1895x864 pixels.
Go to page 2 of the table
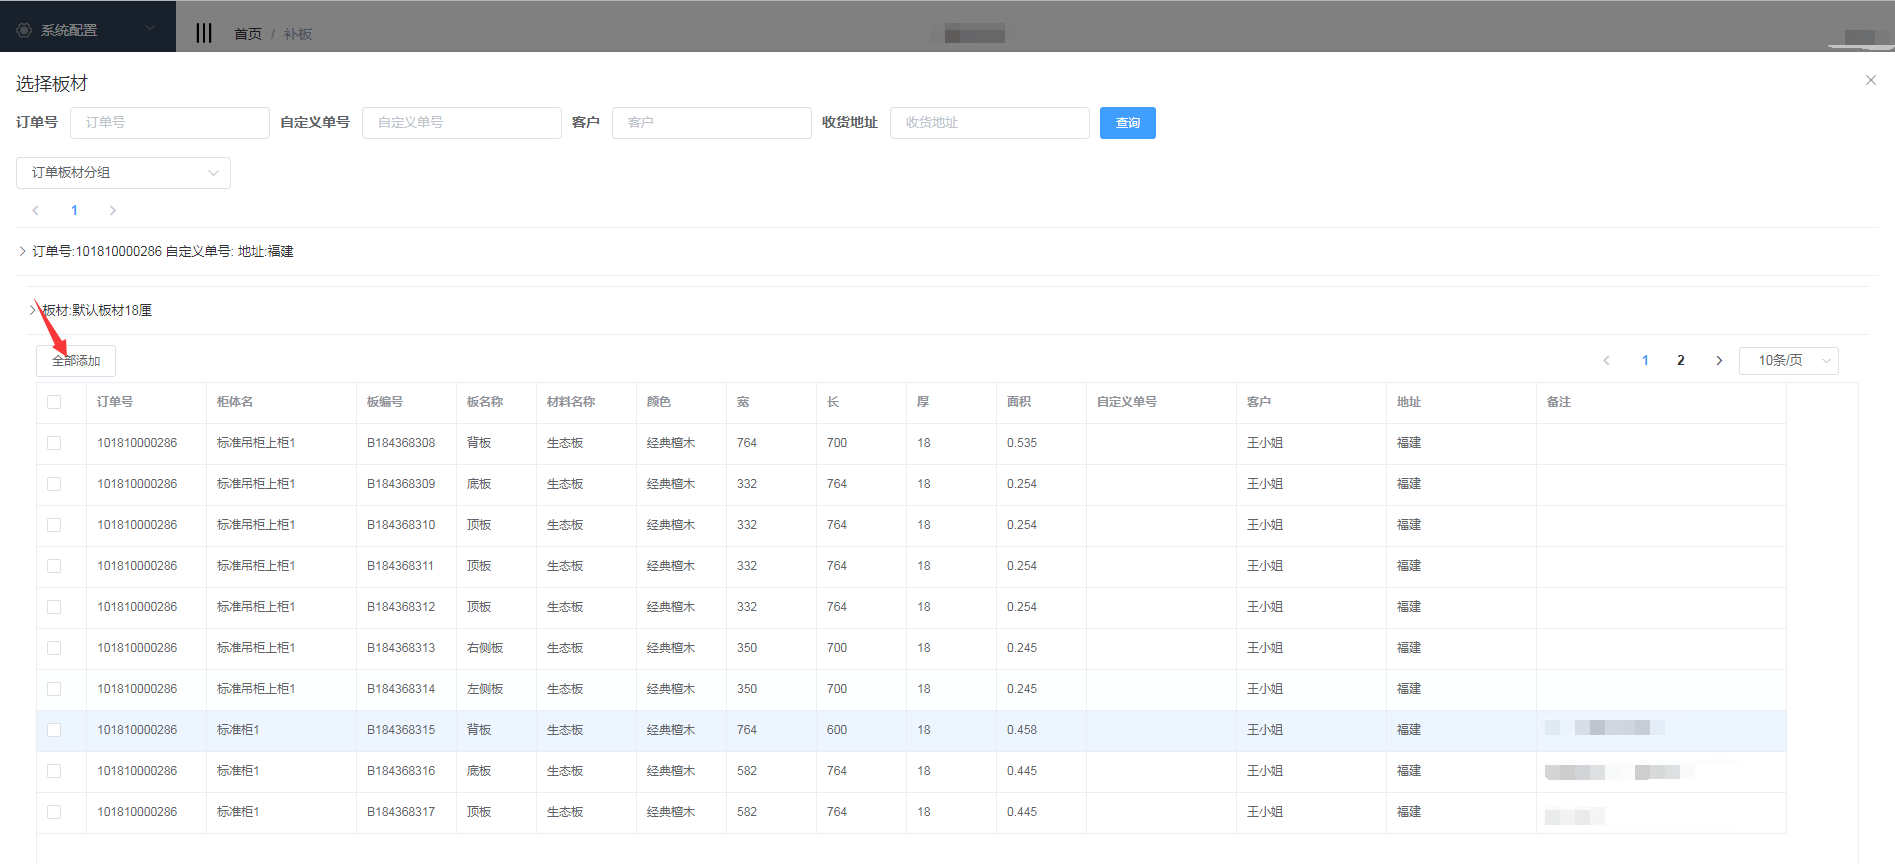[x=1681, y=361]
